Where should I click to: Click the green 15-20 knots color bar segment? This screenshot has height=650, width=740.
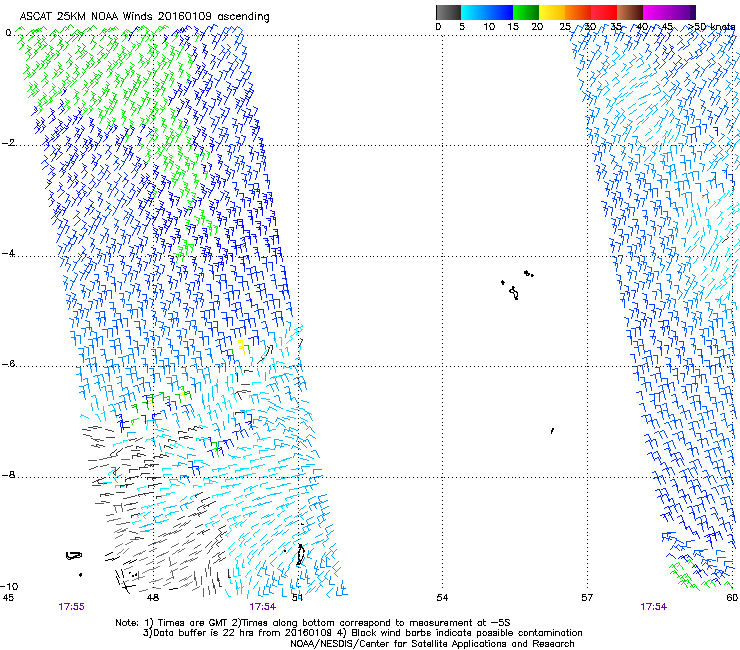click(x=526, y=12)
